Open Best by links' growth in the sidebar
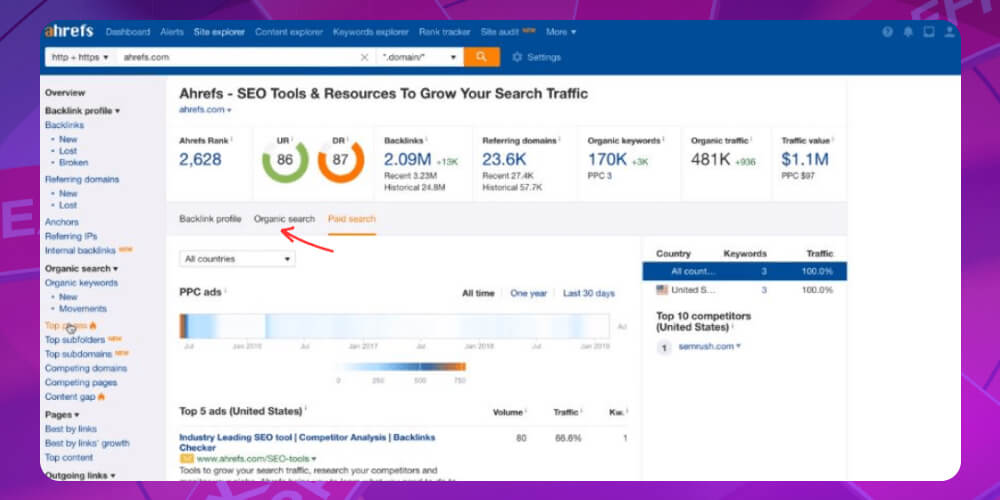Viewport: 1000px width, 500px height. click(x=87, y=443)
